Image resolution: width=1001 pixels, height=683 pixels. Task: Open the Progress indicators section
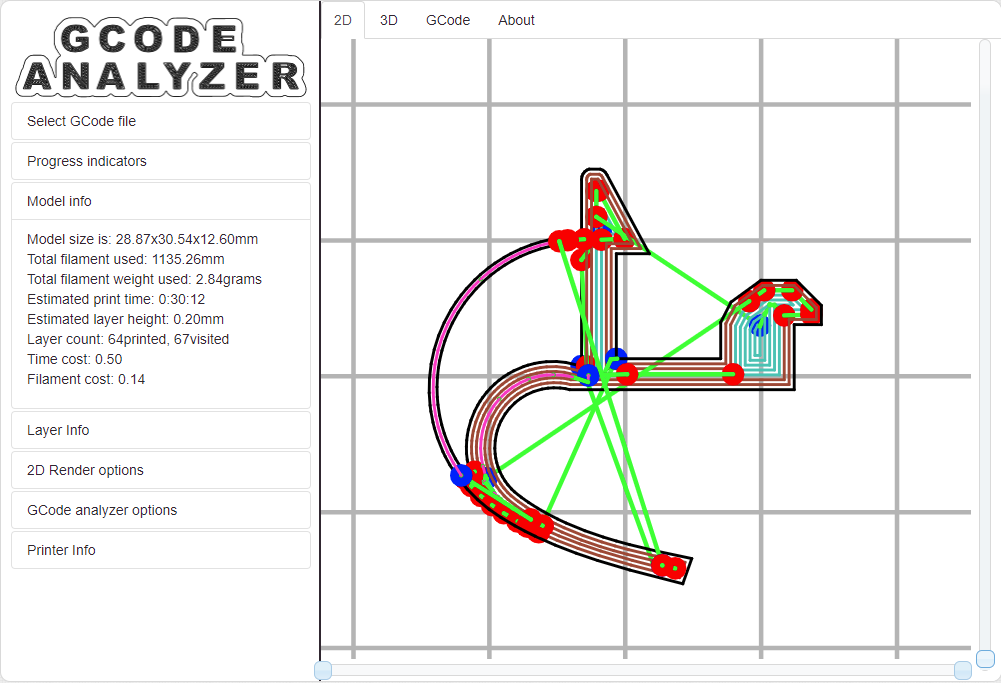[161, 161]
